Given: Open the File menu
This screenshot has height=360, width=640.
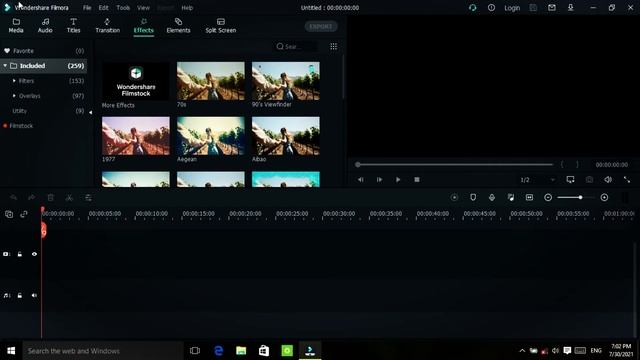Looking at the screenshot, I should tap(87, 8).
